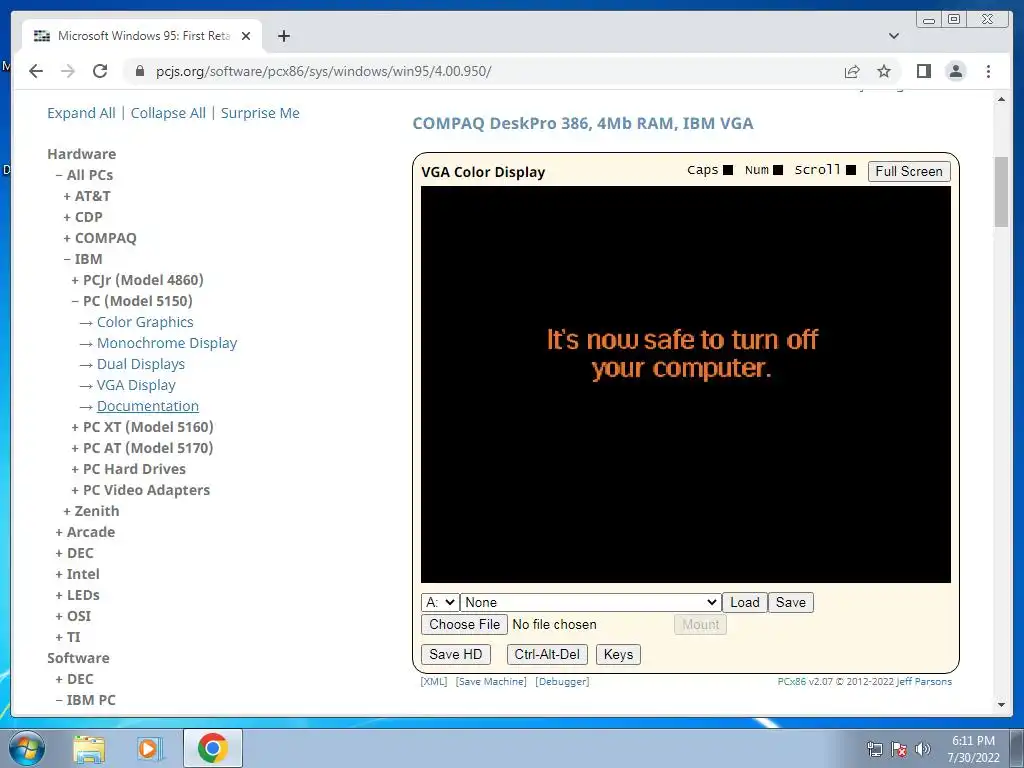Toggle the Caps lock indicator
This screenshot has height=768, width=1024.
tap(728, 170)
